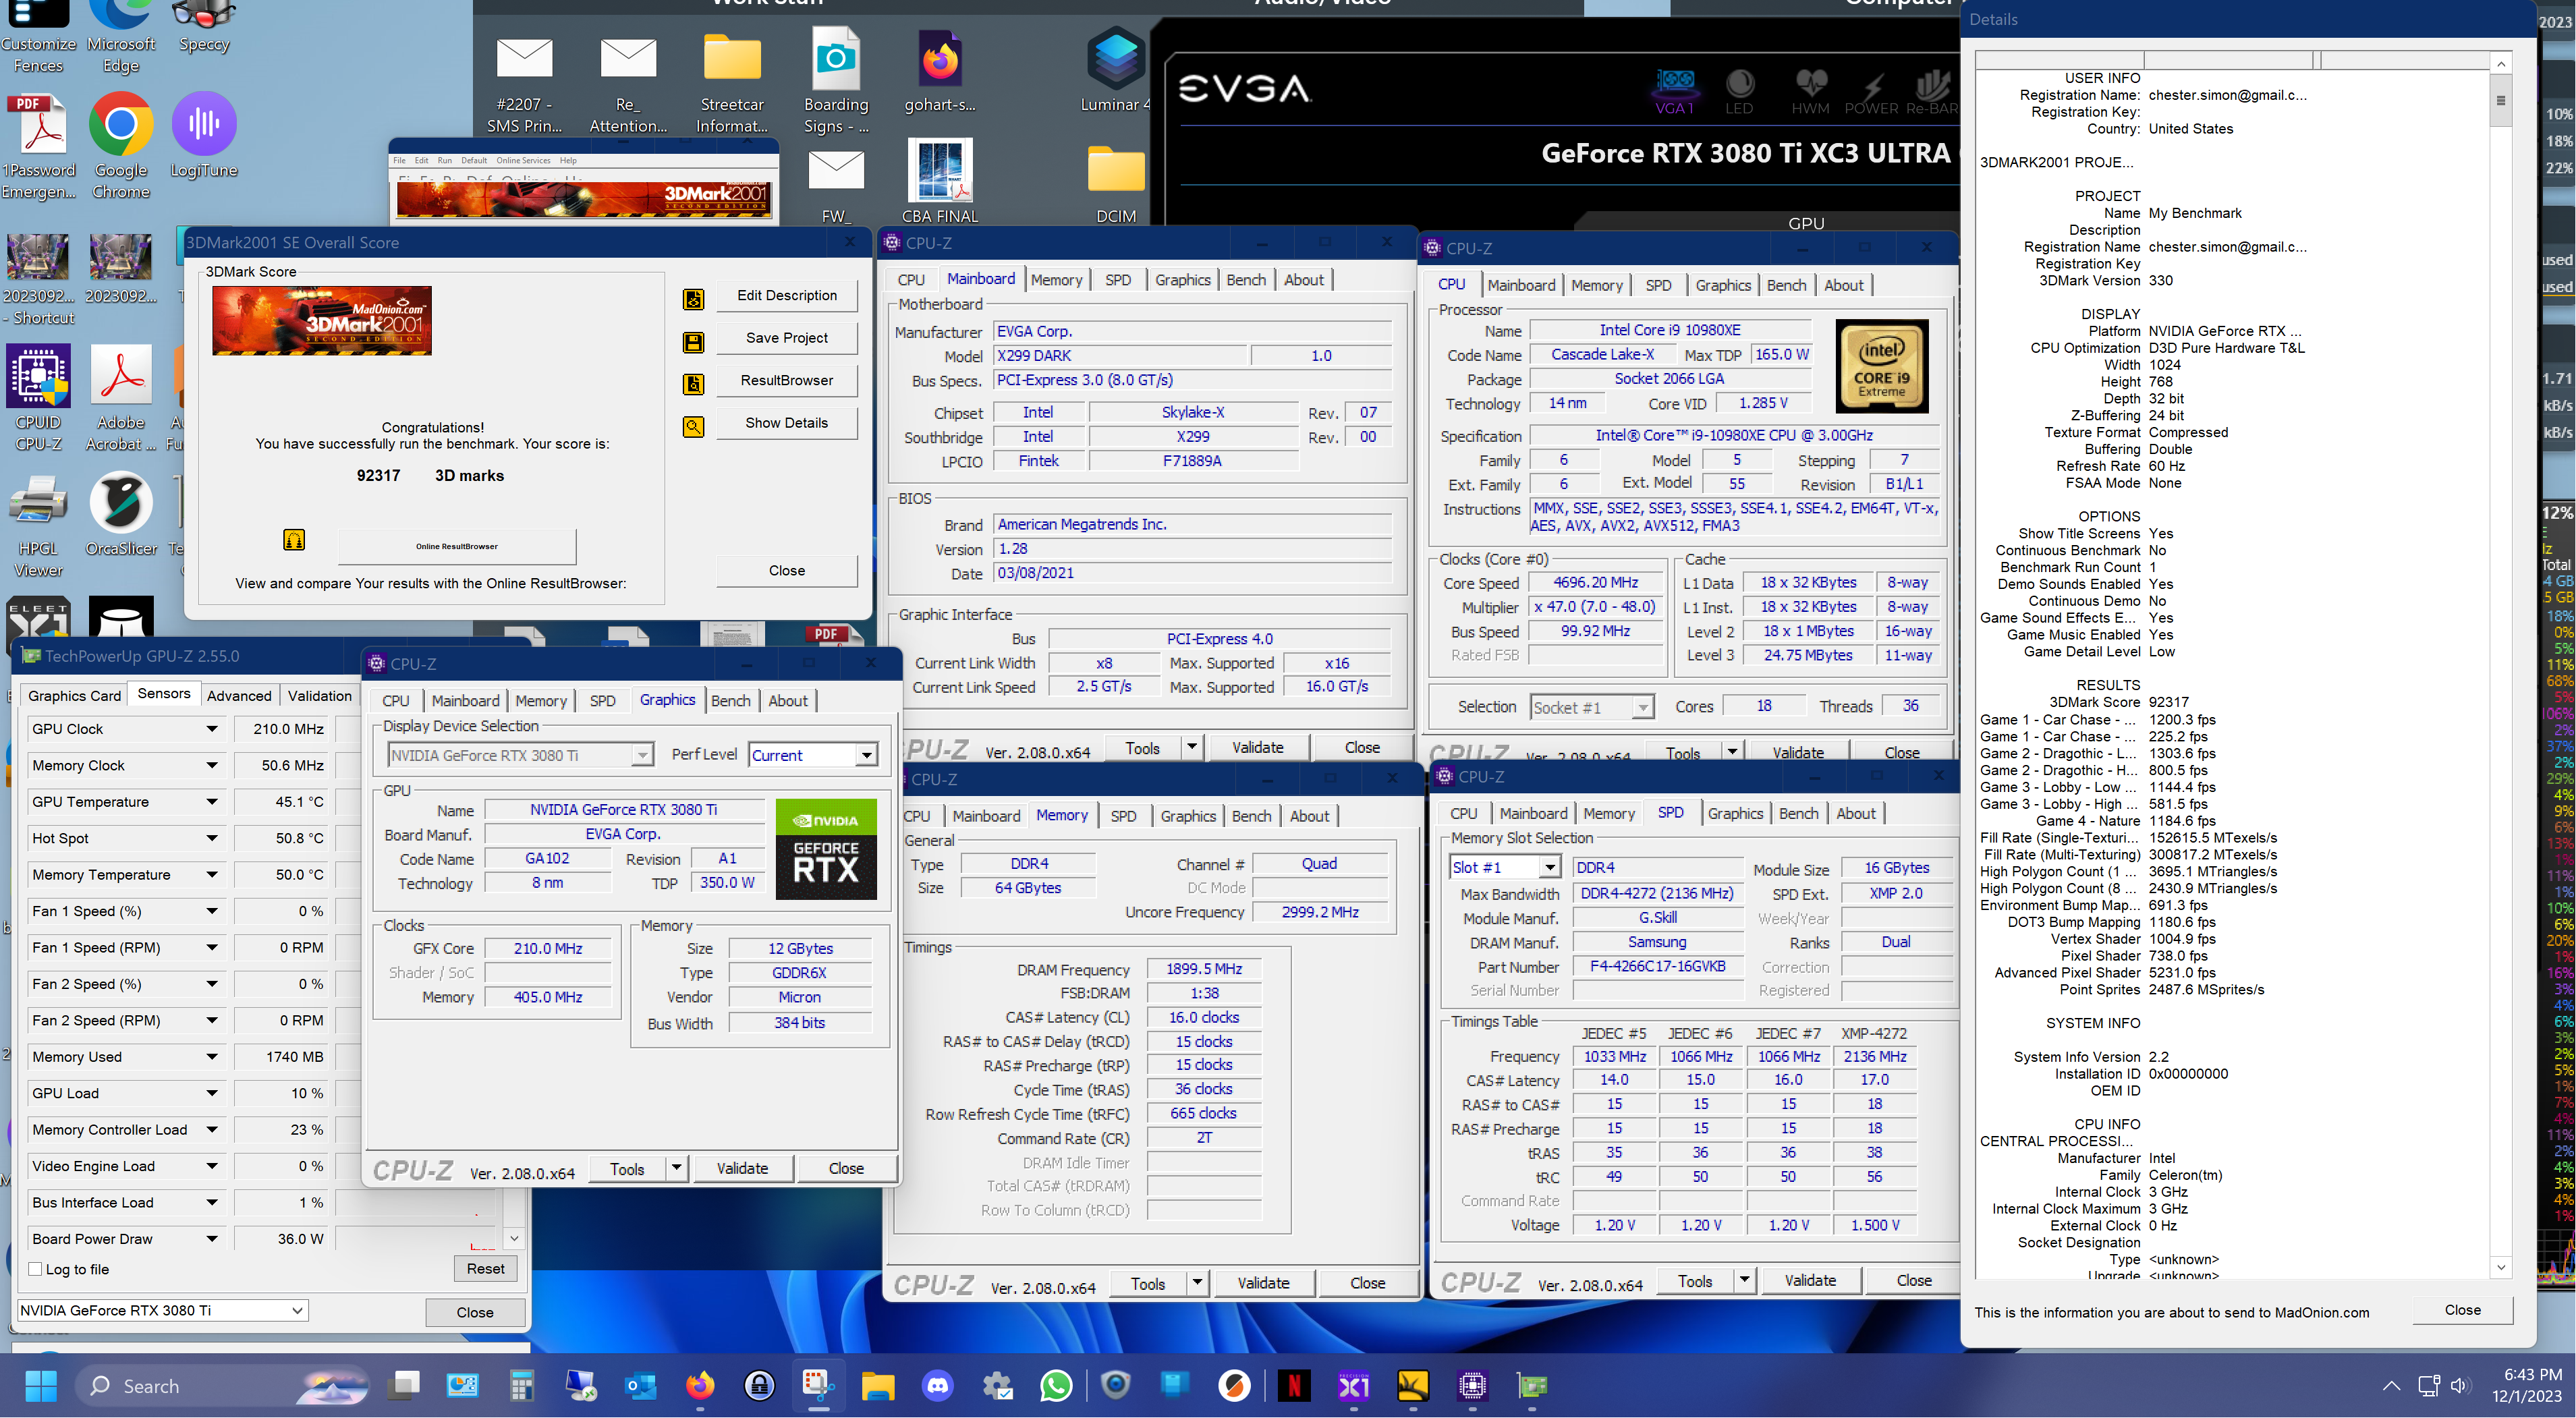Open the Socket #1 Selection dropdown in CPU-Z

[x=1591, y=707]
